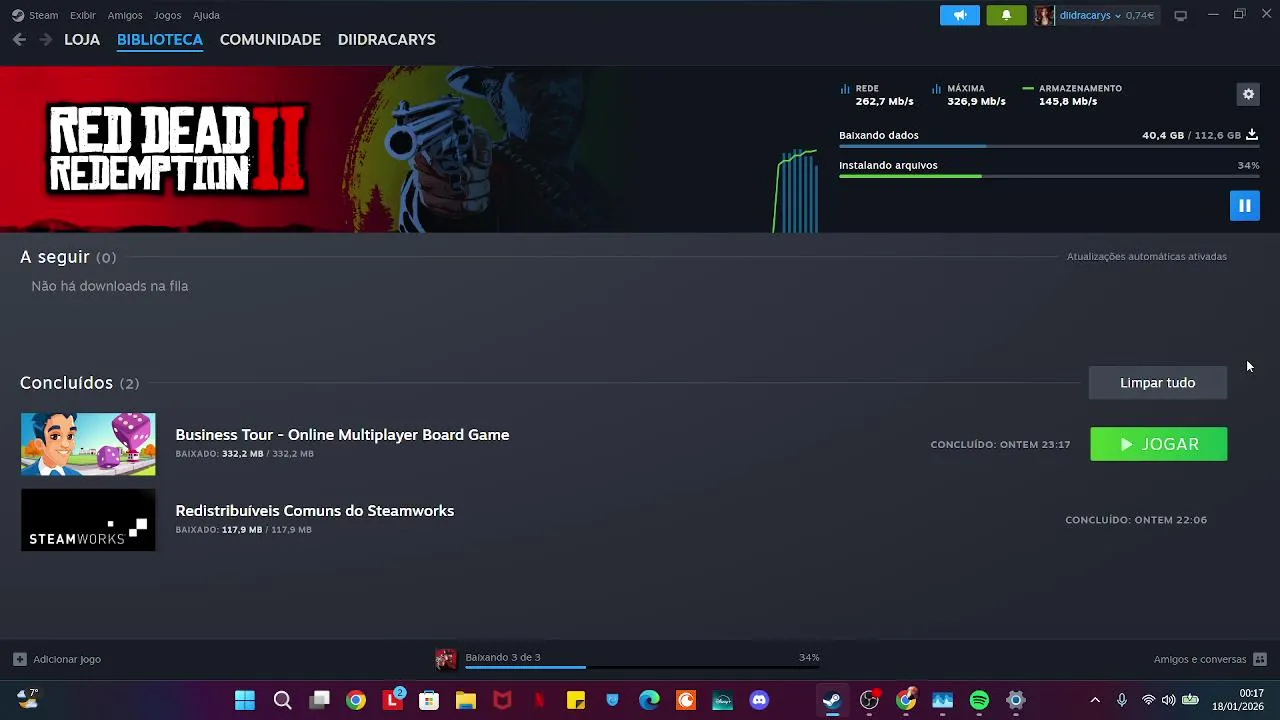Open the Ajuda menu
This screenshot has height=720, width=1280.
[206, 15]
